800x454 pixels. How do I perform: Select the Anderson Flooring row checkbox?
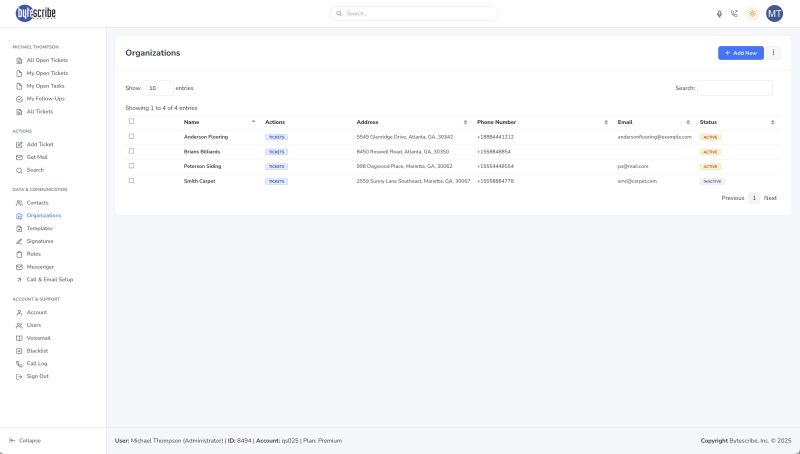131,136
